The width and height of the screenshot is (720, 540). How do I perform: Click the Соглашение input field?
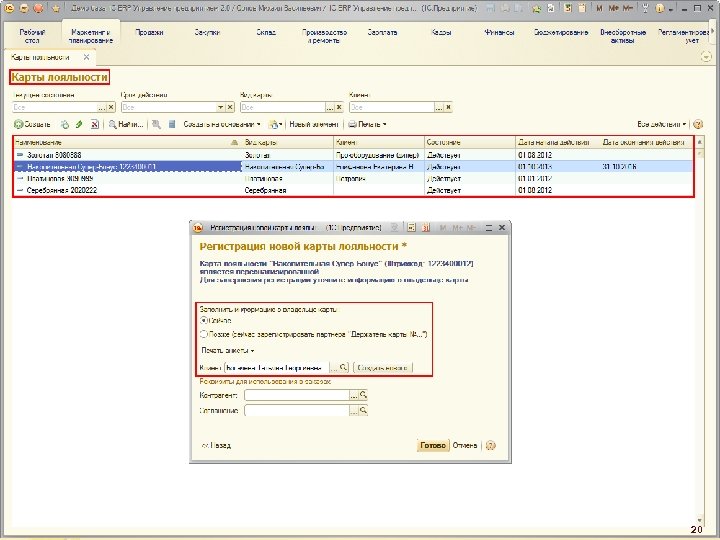coord(297,411)
